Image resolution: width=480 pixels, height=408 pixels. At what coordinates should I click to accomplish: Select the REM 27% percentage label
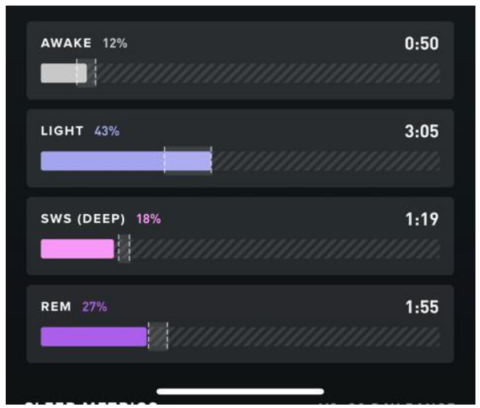95,307
